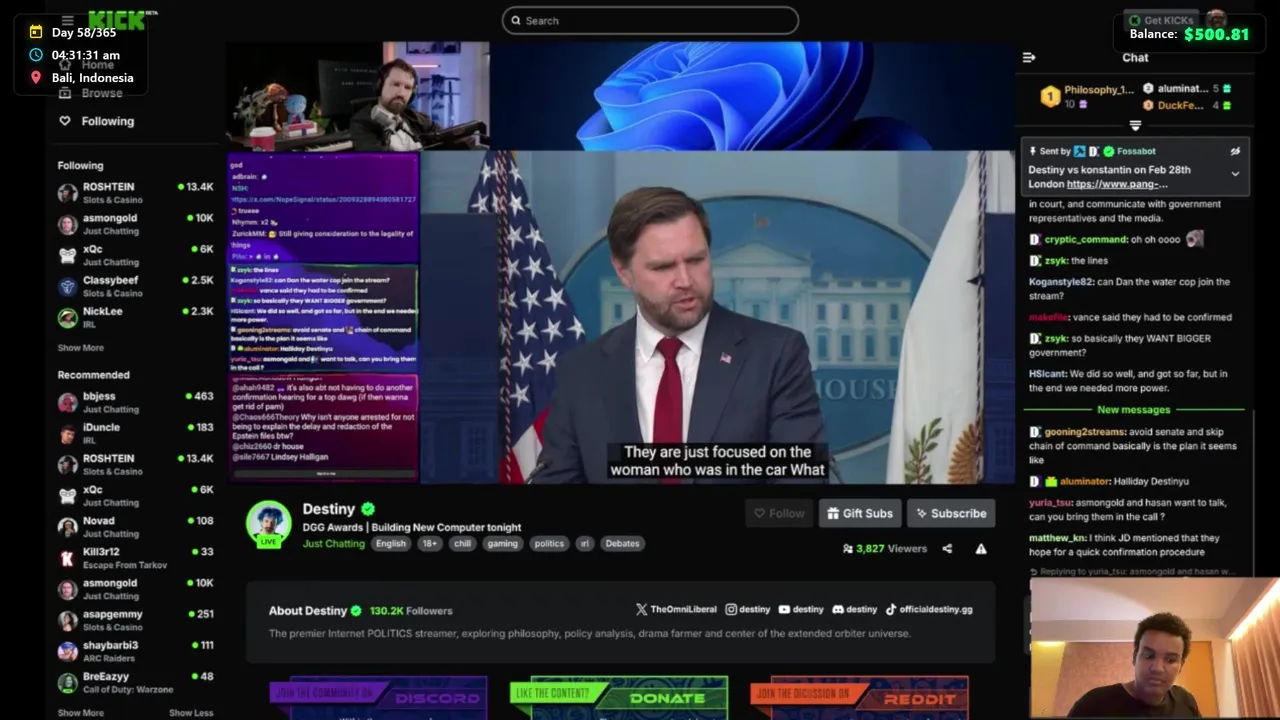Click the gaming tag

[x=502, y=544]
